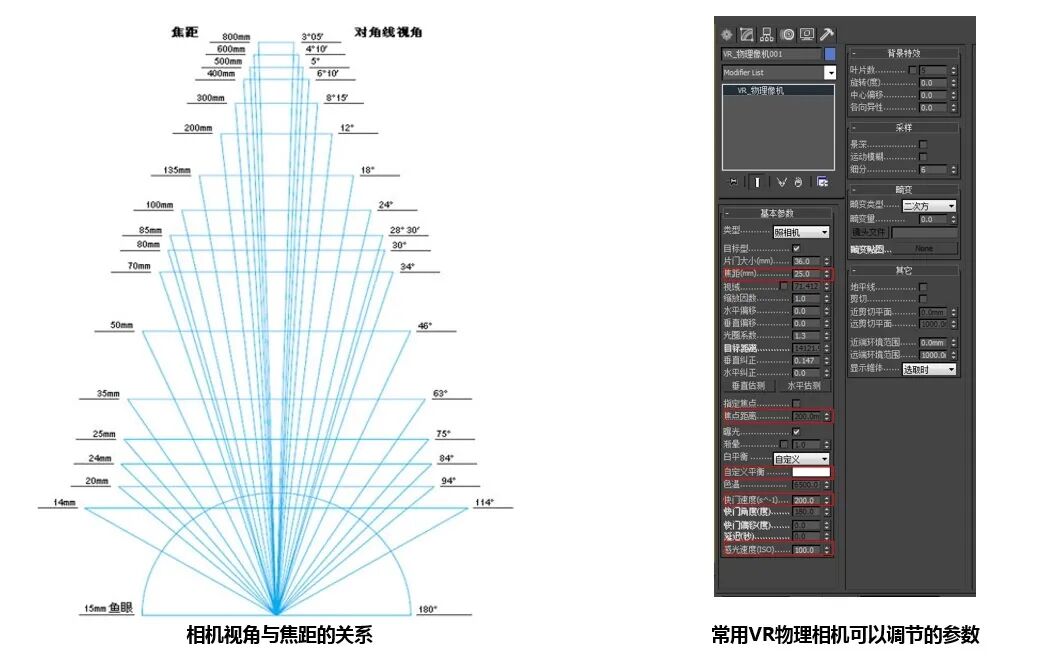Open the Utilities hammer panel tab
Viewport: 1051px width, 666px height.
(x=827, y=34)
